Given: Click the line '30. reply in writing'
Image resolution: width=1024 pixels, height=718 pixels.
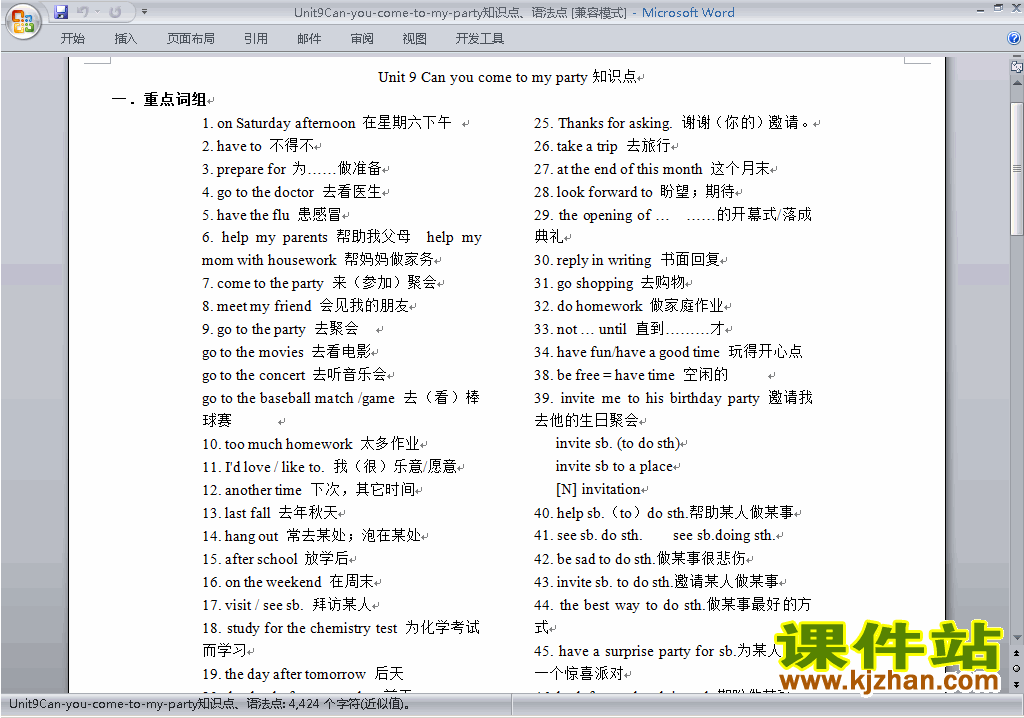Looking at the screenshot, I should 627,260.
